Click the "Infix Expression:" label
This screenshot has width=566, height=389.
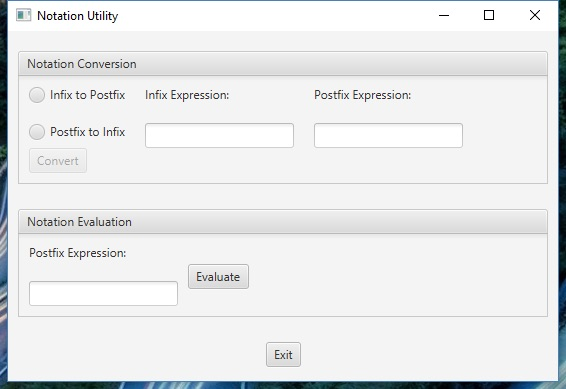[x=187, y=95]
